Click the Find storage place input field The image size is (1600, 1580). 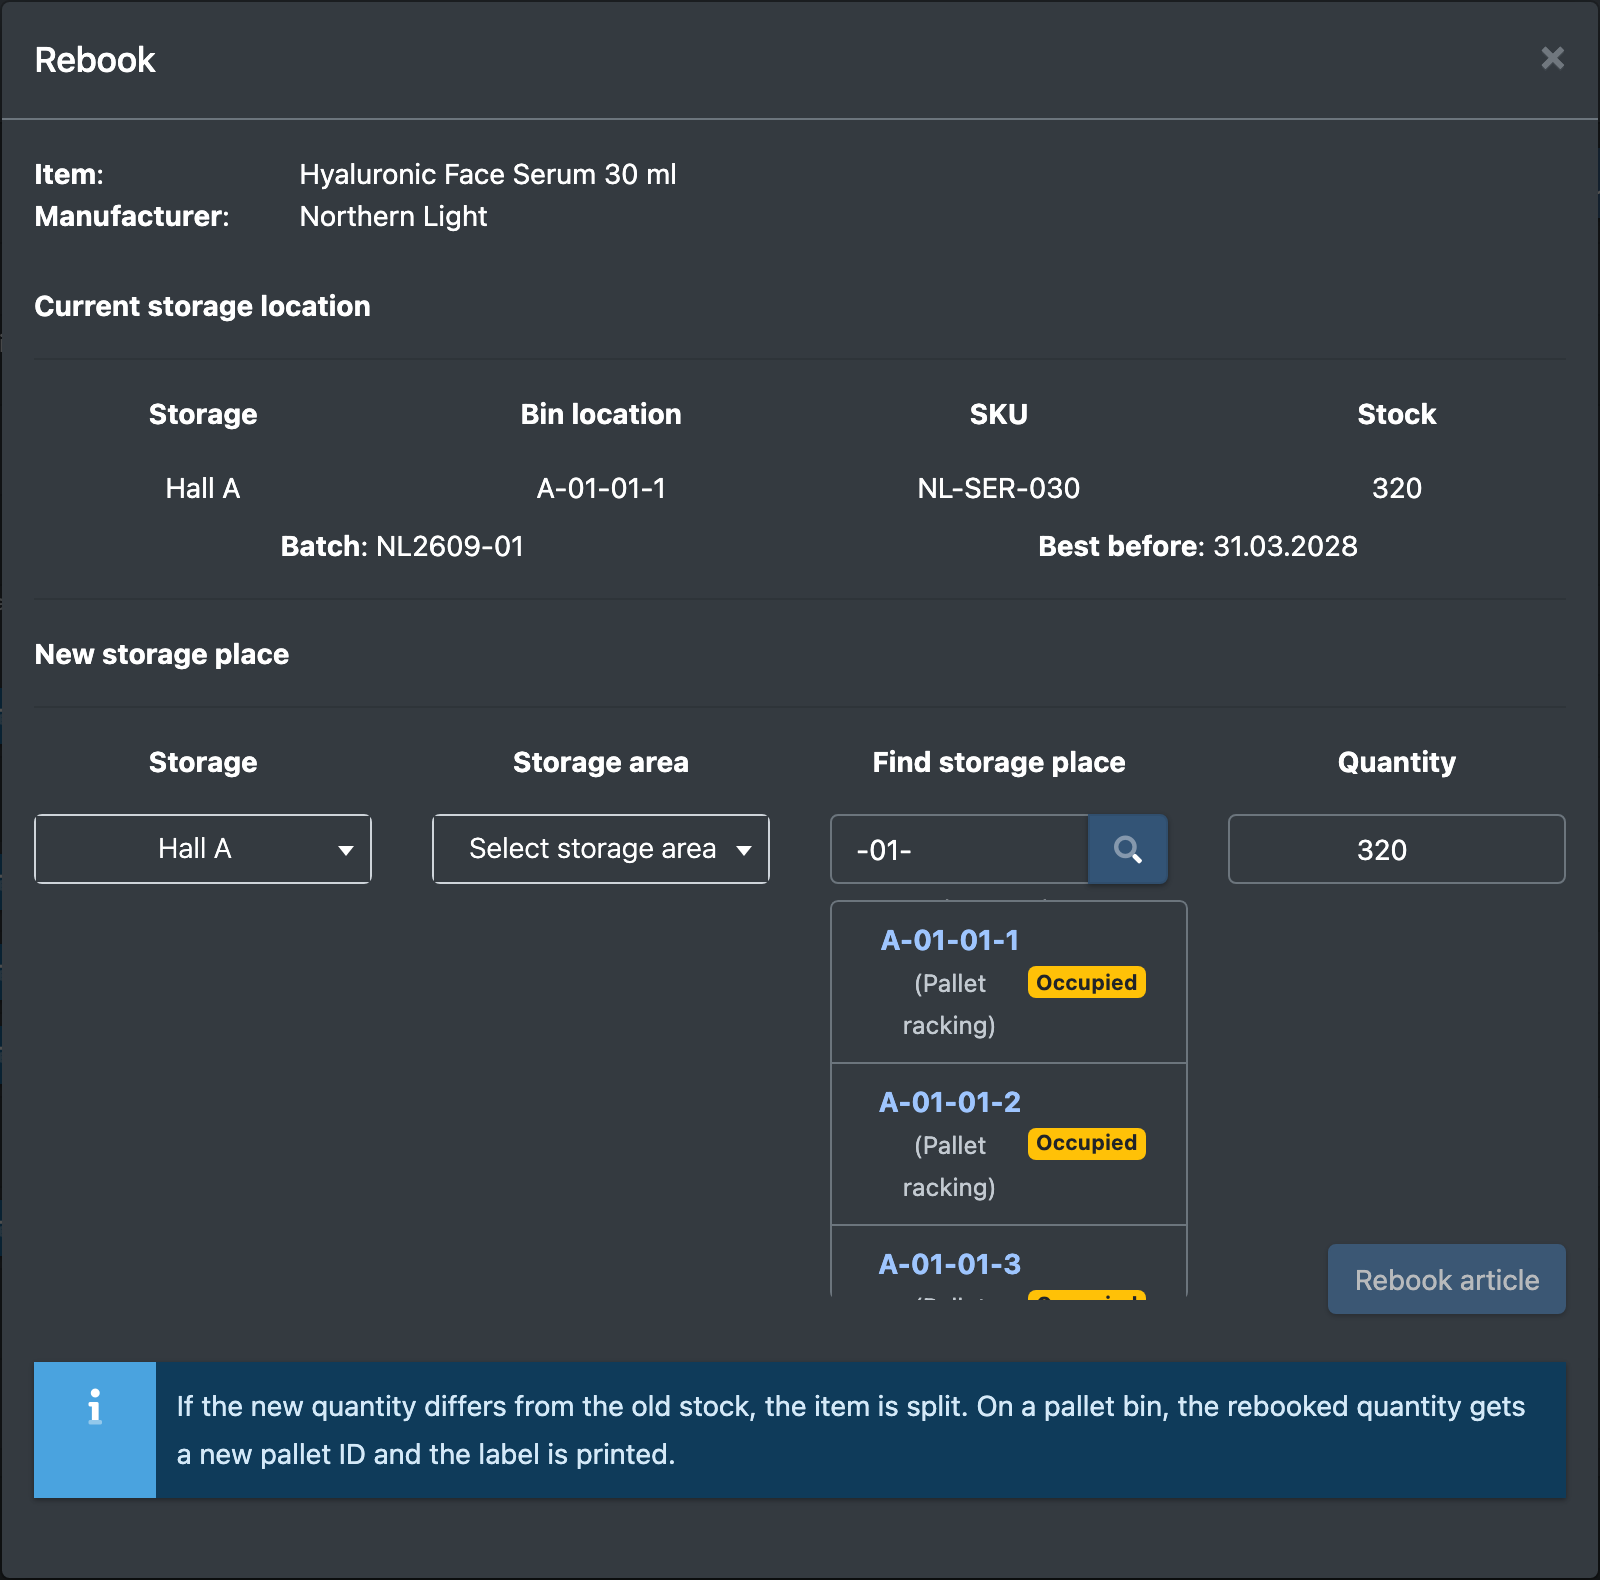point(960,849)
